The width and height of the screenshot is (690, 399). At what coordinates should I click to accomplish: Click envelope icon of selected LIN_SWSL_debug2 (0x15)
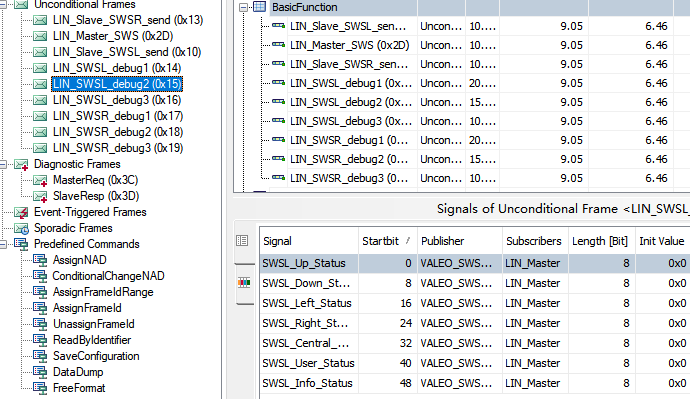point(40,84)
